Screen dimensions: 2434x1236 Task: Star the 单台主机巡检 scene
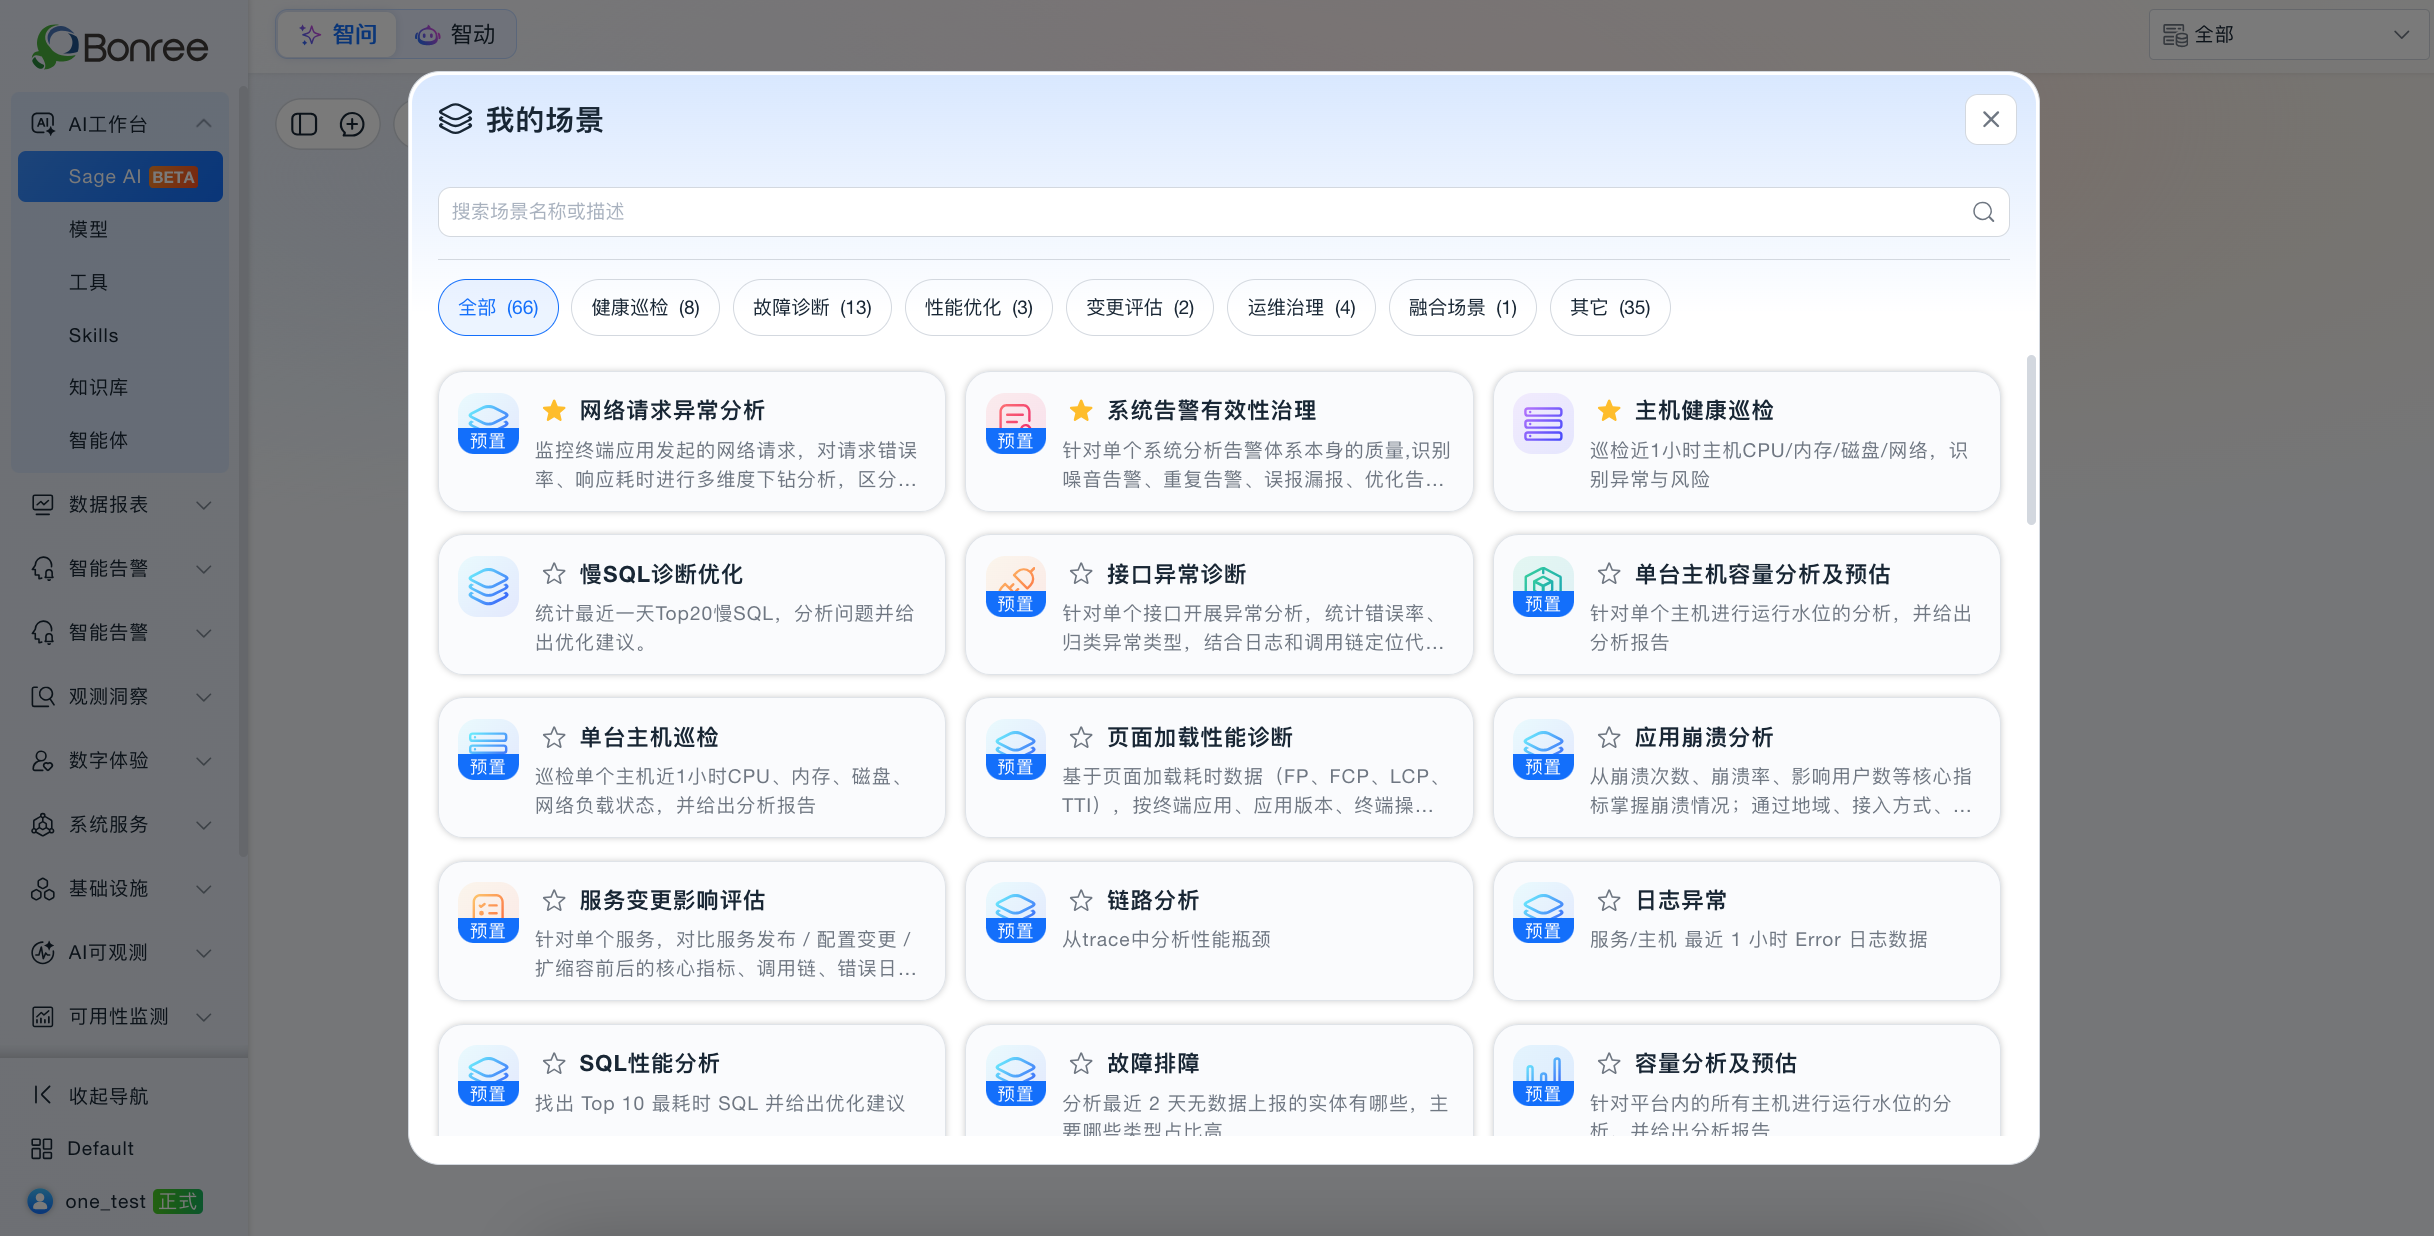tap(554, 737)
